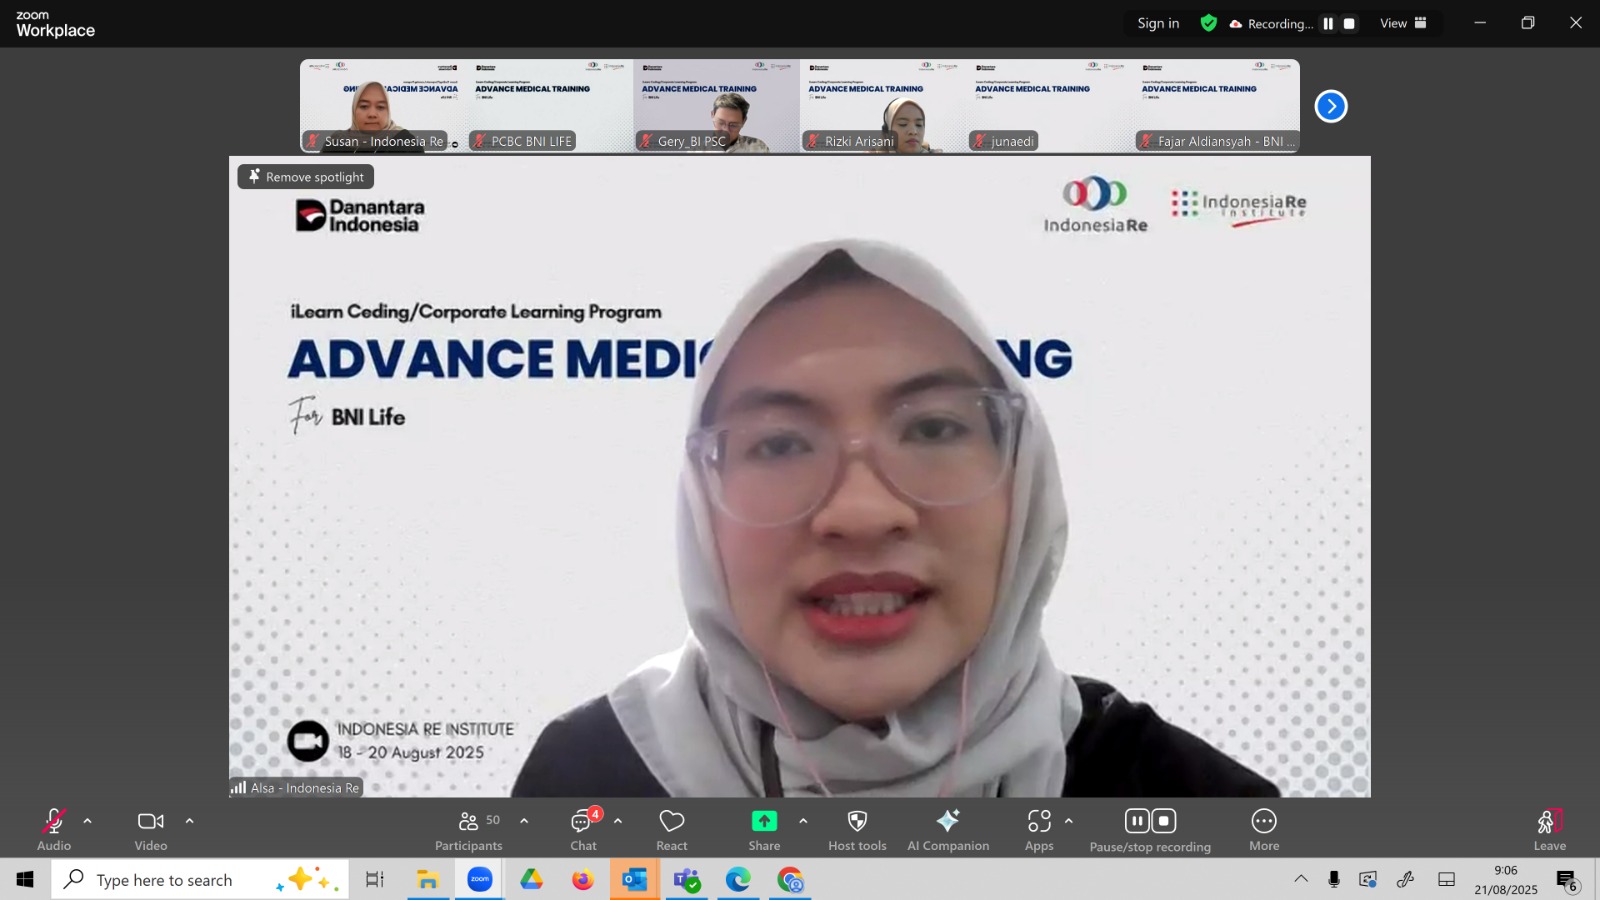Open the Apps menu
The width and height of the screenshot is (1600, 900).
pos(1039,829)
